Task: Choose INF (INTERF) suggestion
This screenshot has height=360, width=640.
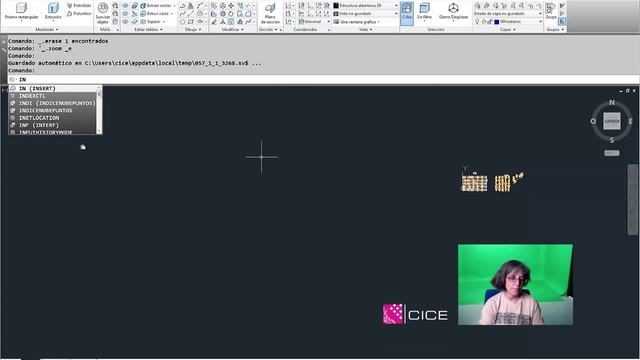Action: [x=52, y=125]
